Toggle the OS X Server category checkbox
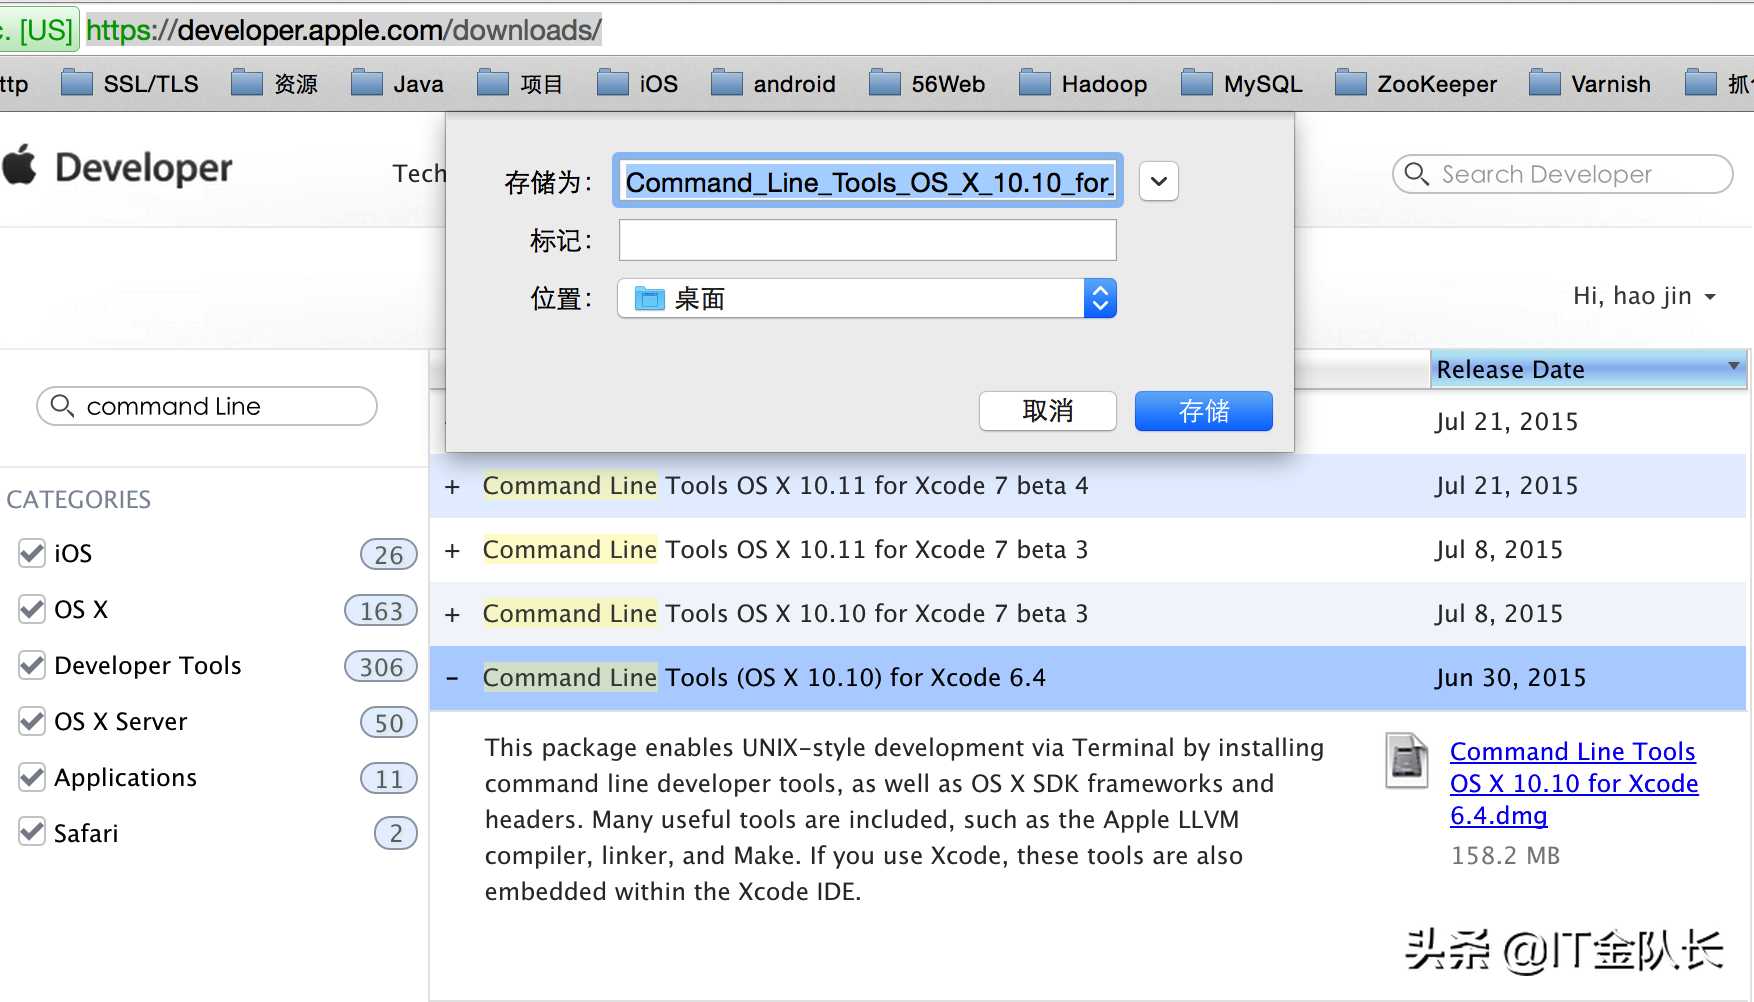The image size is (1754, 1002). 32,721
